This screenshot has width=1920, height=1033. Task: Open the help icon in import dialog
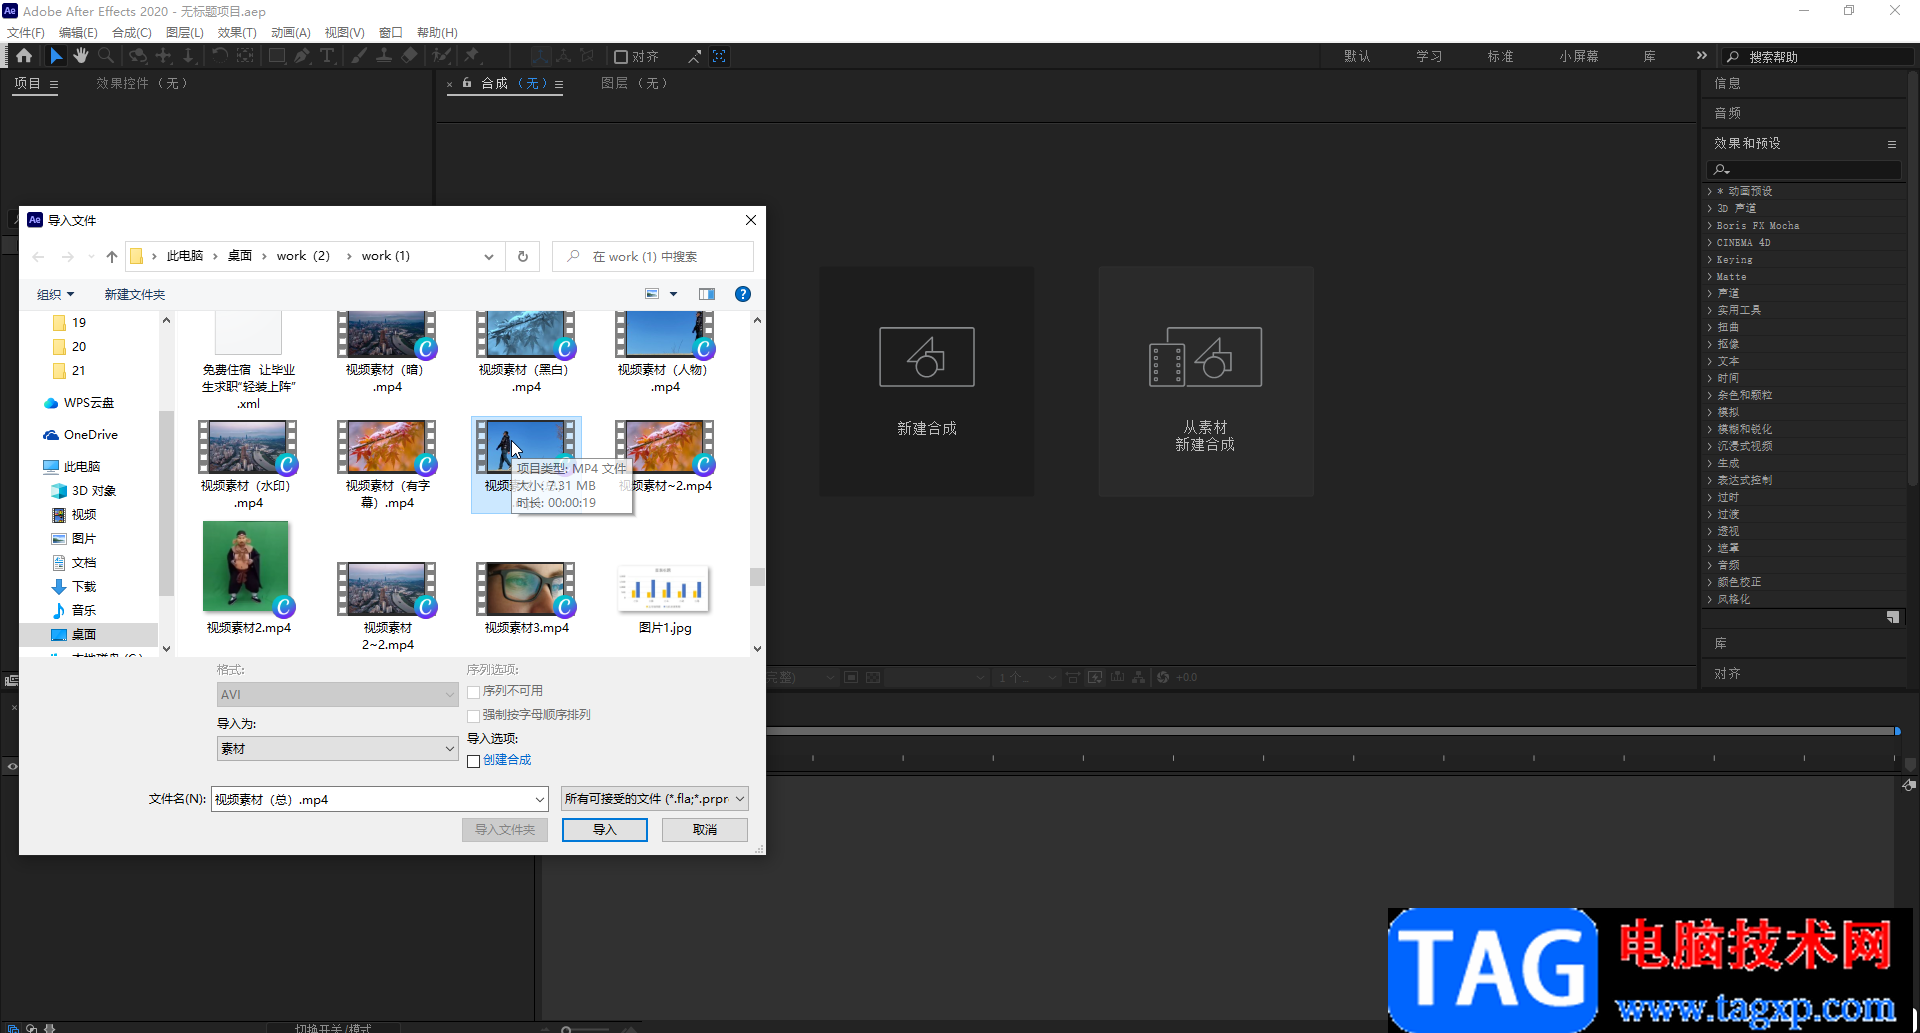[x=743, y=294]
